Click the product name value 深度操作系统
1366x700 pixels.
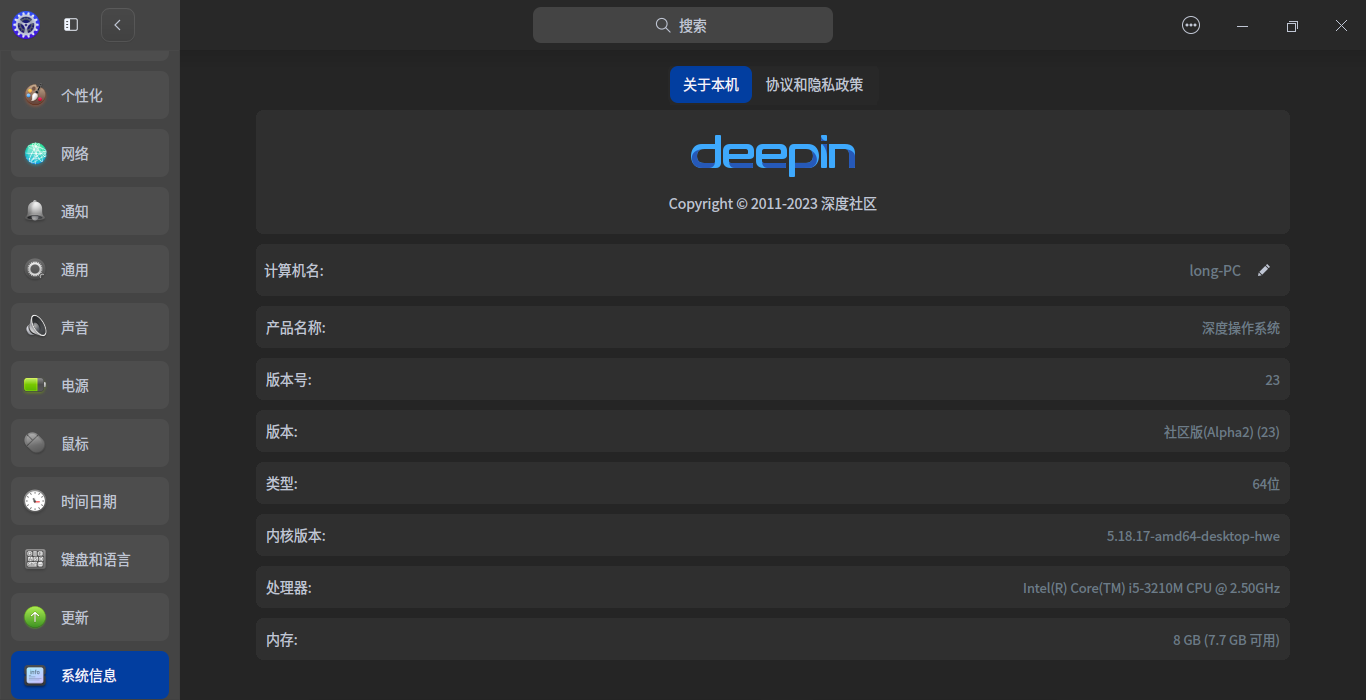[x=1241, y=328]
